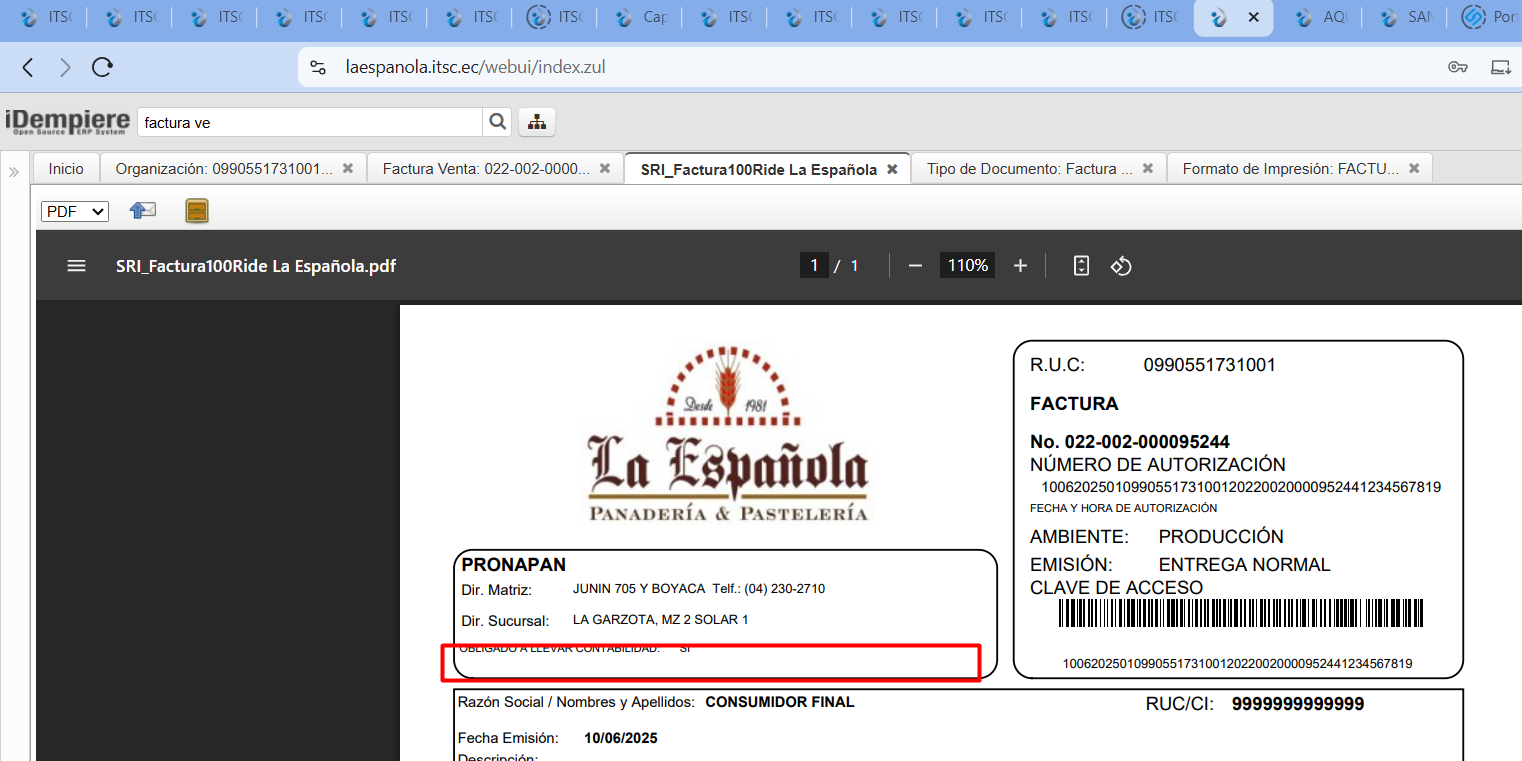Expand the collapsed left side panel
Image resolution: width=1522 pixels, height=761 pixels.
[14, 172]
